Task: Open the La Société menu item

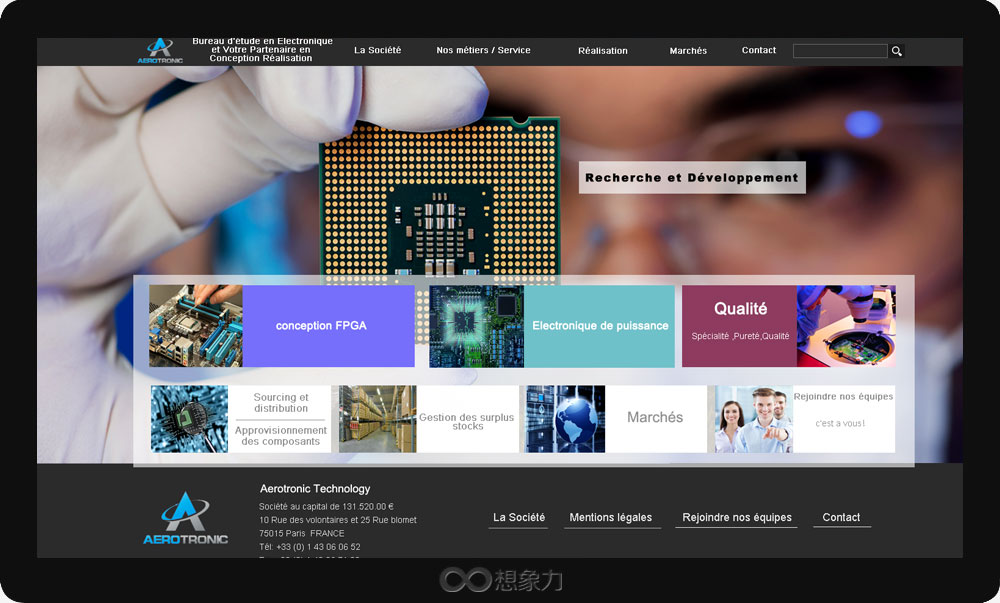Action: [377, 50]
